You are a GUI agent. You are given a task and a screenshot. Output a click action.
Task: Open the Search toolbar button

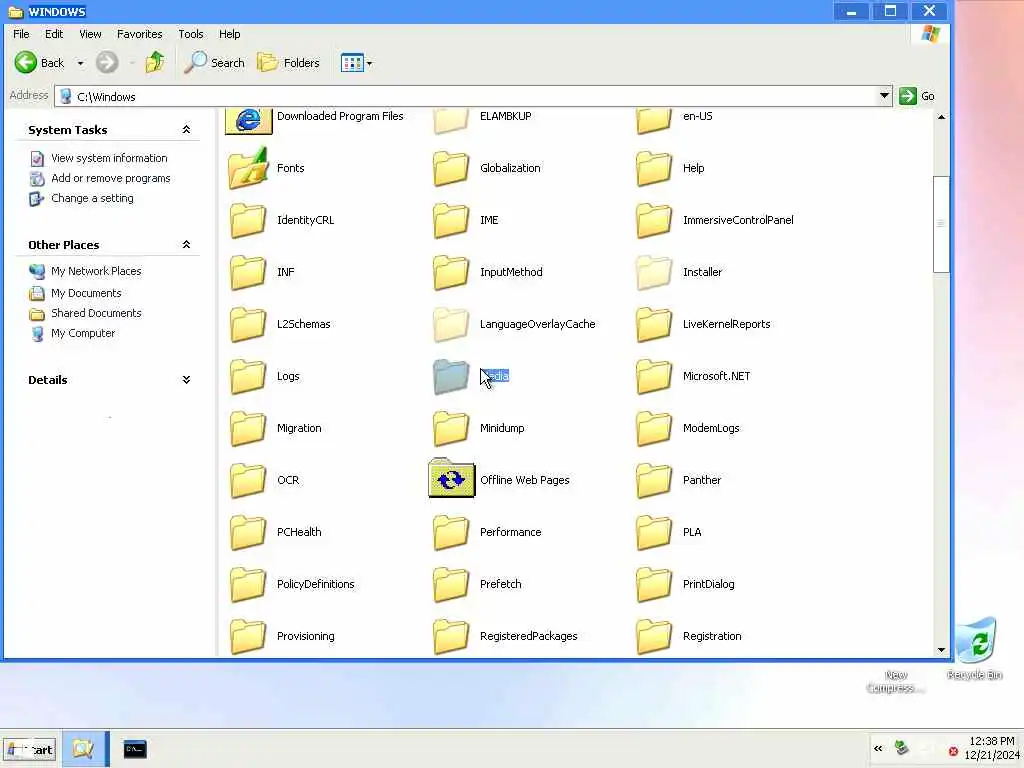(x=215, y=63)
